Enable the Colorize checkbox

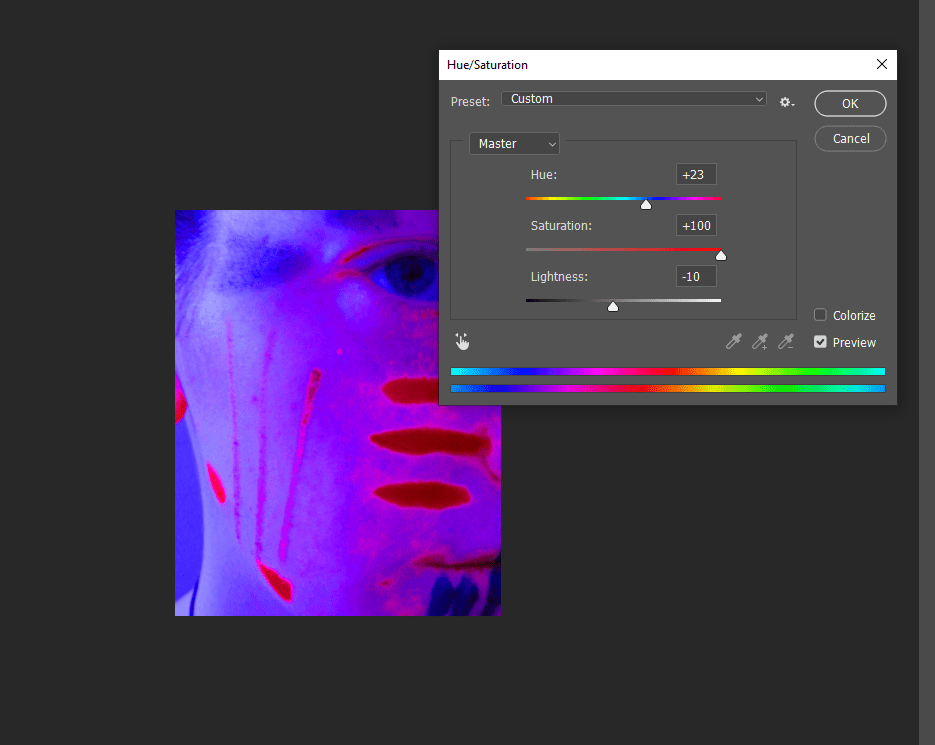tap(820, 315)
